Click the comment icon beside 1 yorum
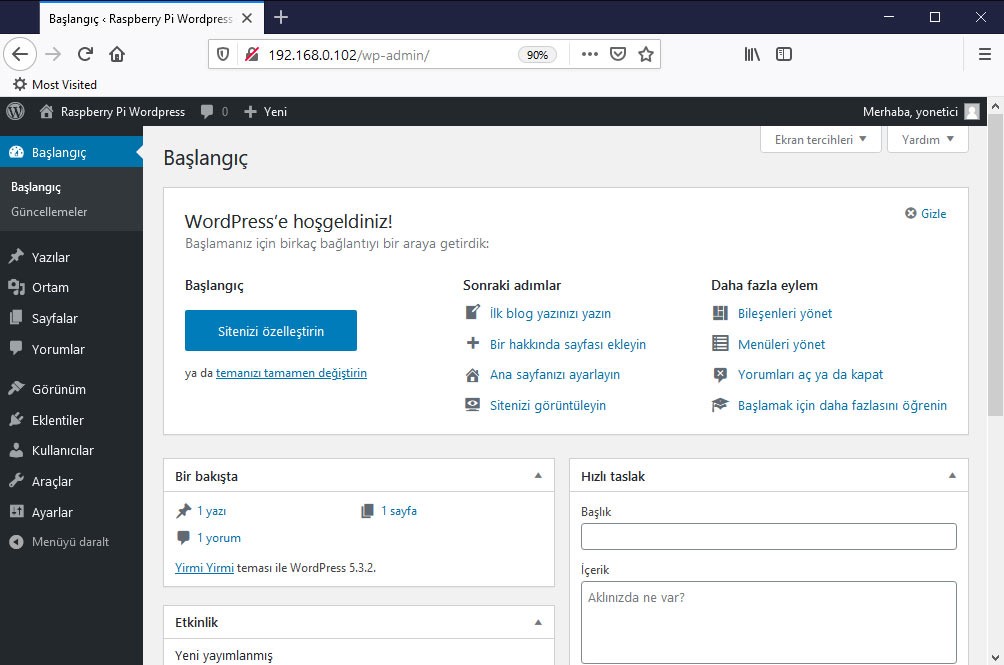 (x=183, y=538)
